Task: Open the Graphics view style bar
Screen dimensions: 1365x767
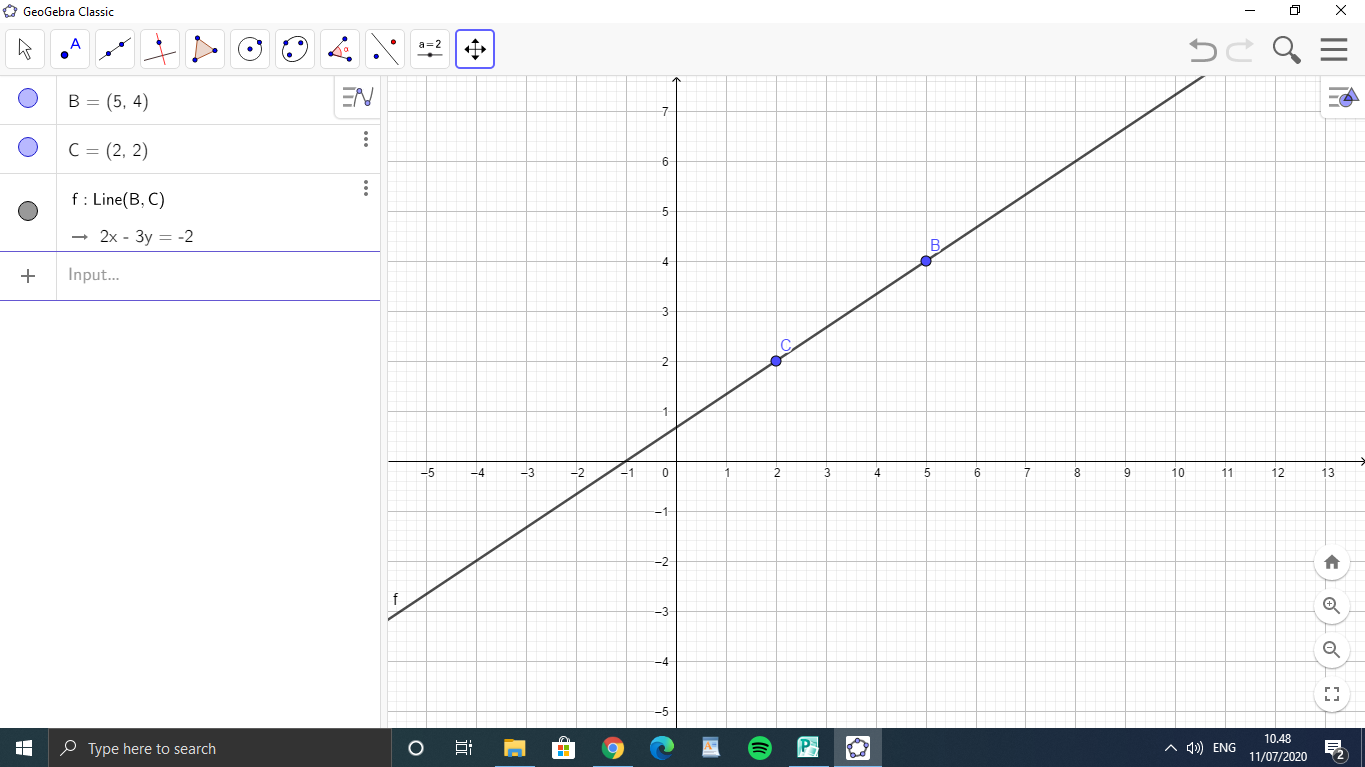Action: 1343,97
